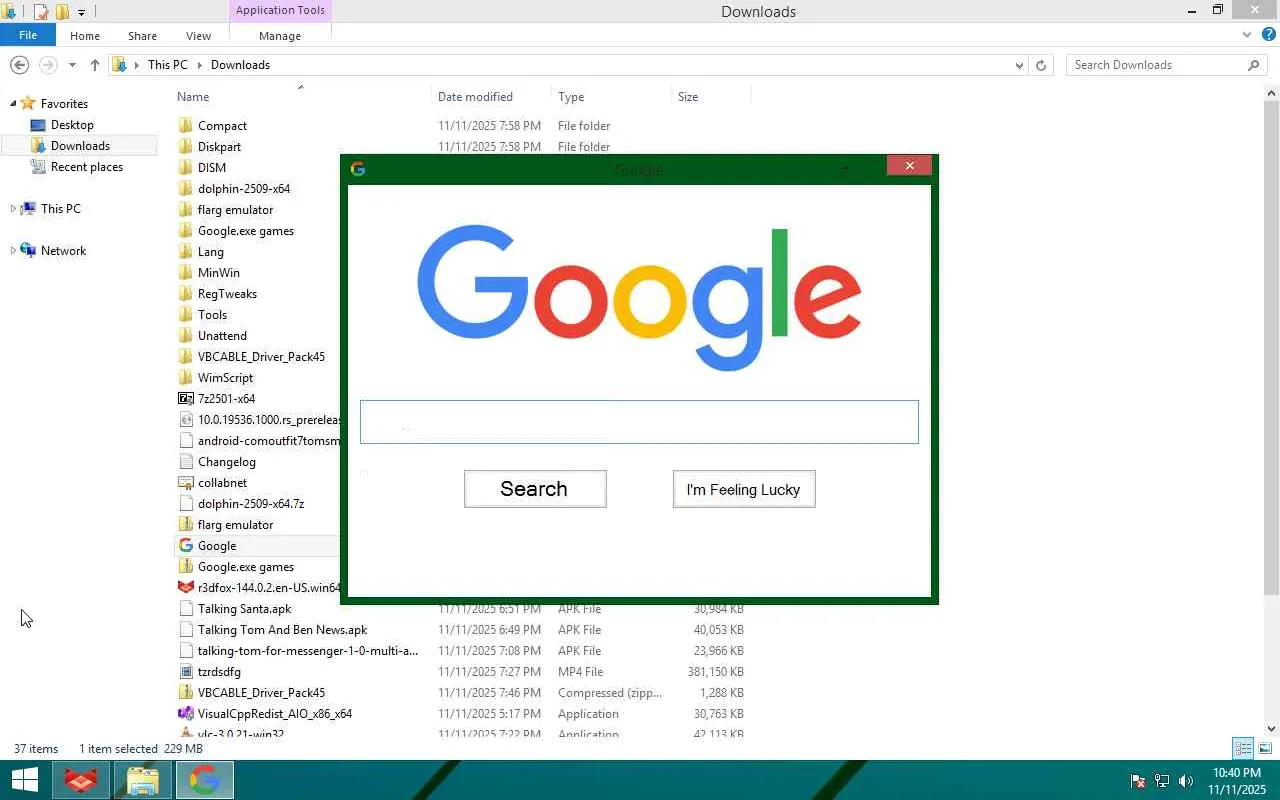Switch to the Share ribbon tab
The height and width of the screenshot is (800, 1280).
(x=142, y=36)
